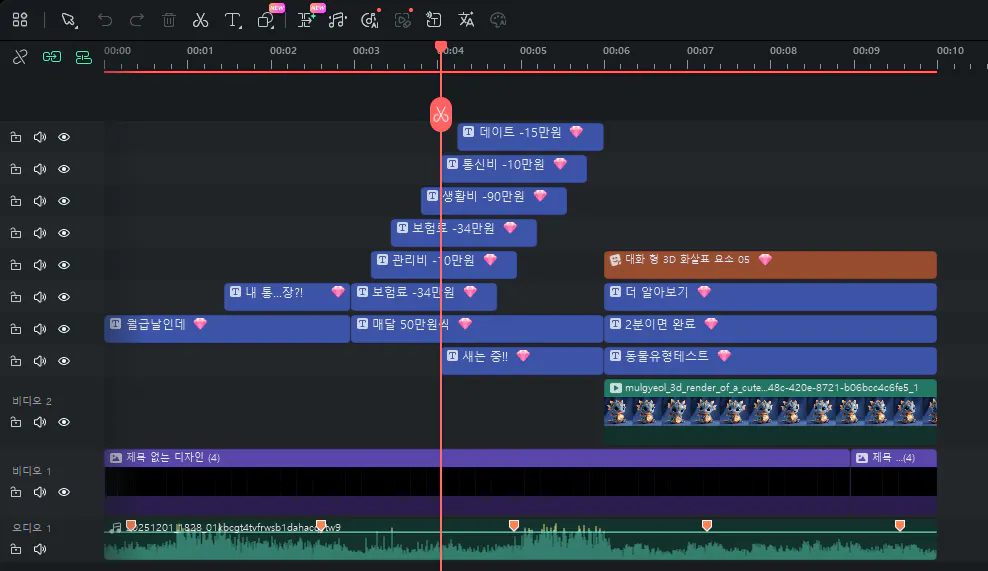Toggle the green auto ripple icon
This screenshot has width=988, height=571.
click(83, 57)
